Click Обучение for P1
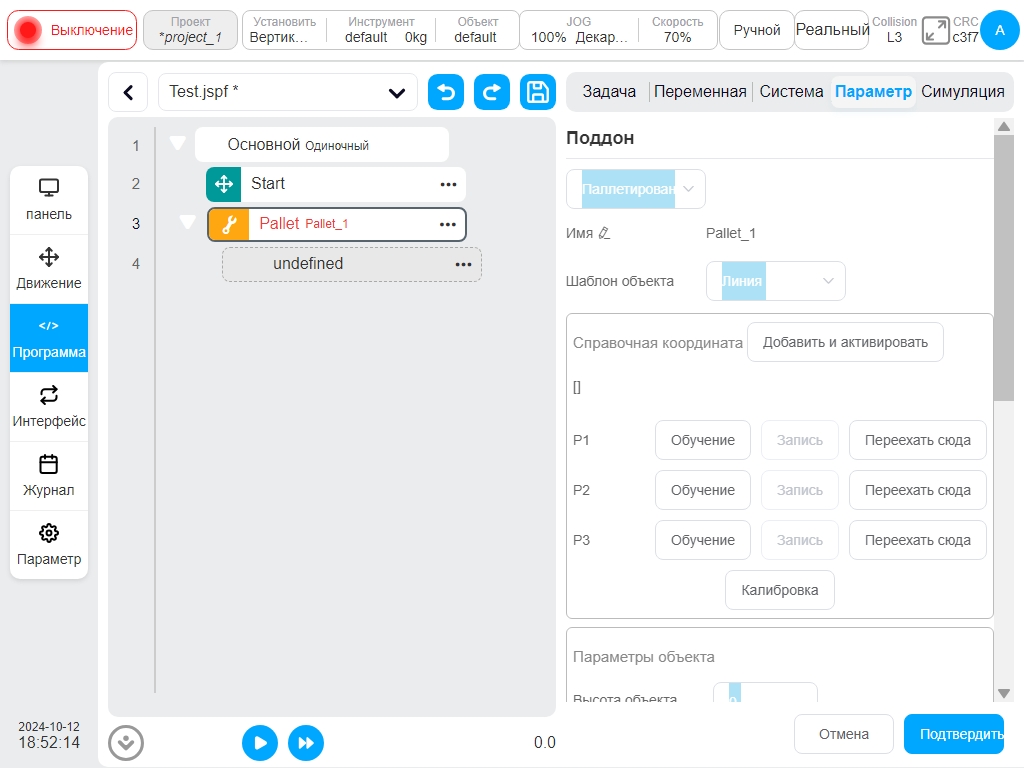 click(x=703, y=440)
